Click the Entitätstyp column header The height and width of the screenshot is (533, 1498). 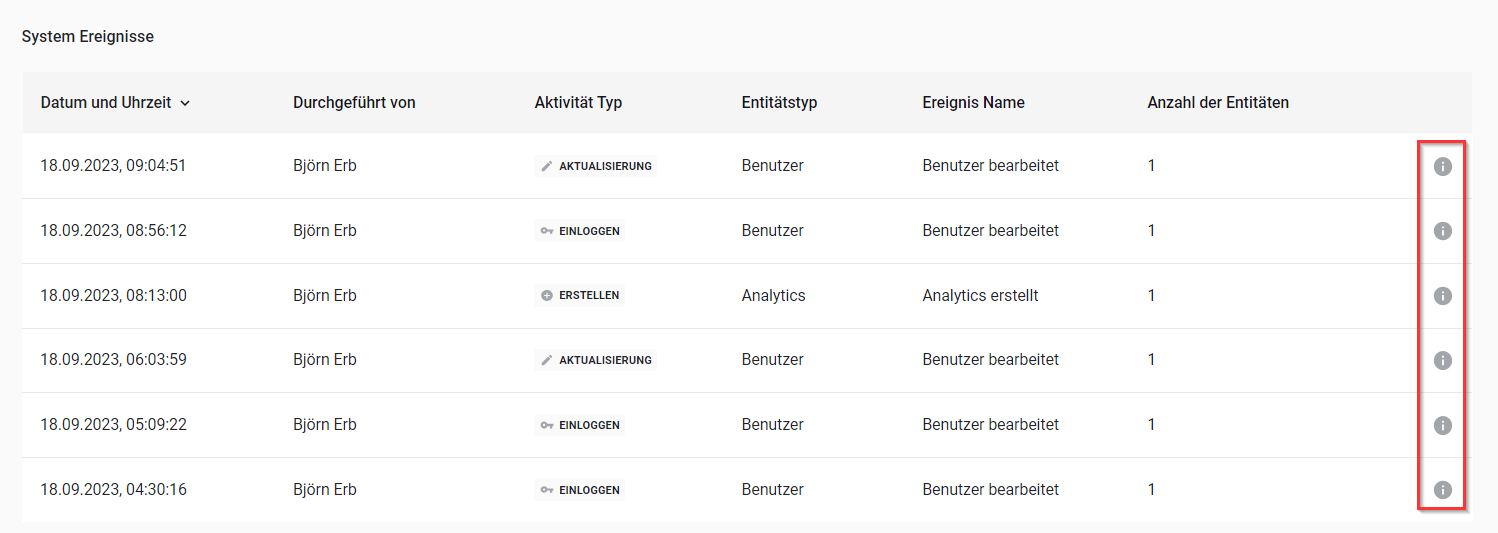779,102
